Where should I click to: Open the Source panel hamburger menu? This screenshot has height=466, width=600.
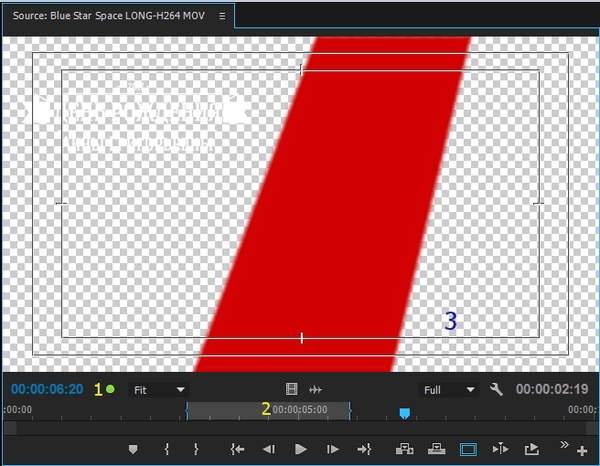point(222,16)
